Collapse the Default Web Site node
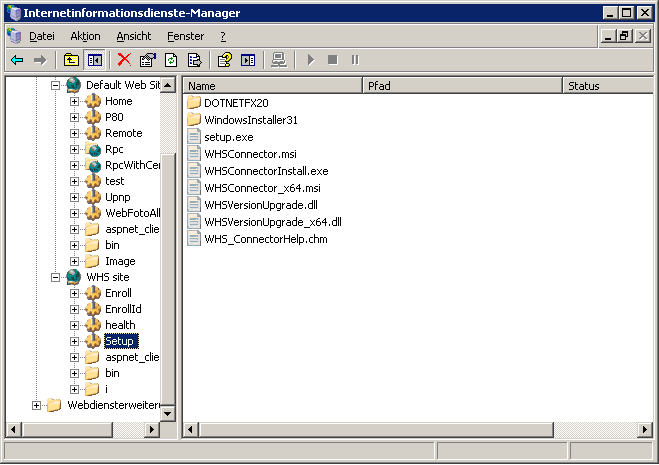The width and height of the screenshot is (659, 465). [55, 85]
